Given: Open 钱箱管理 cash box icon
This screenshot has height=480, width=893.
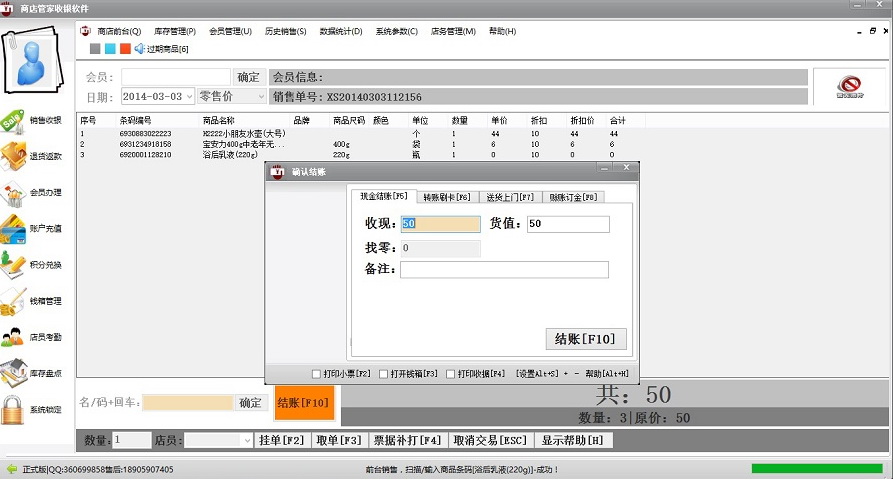Looking at the screenshot, I should pyautogui.click(x=14, y=301).
